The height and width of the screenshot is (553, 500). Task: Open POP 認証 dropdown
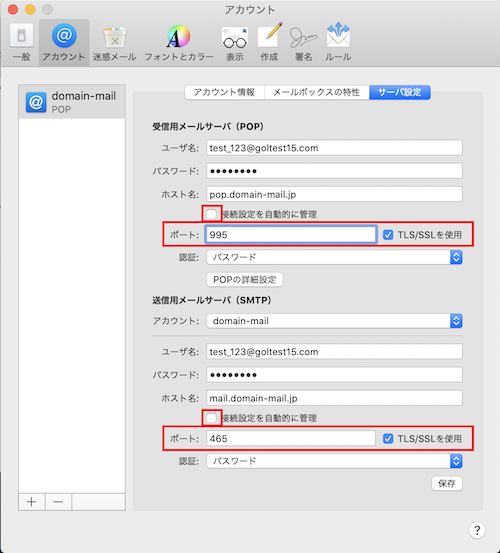(x=334, y=257)
